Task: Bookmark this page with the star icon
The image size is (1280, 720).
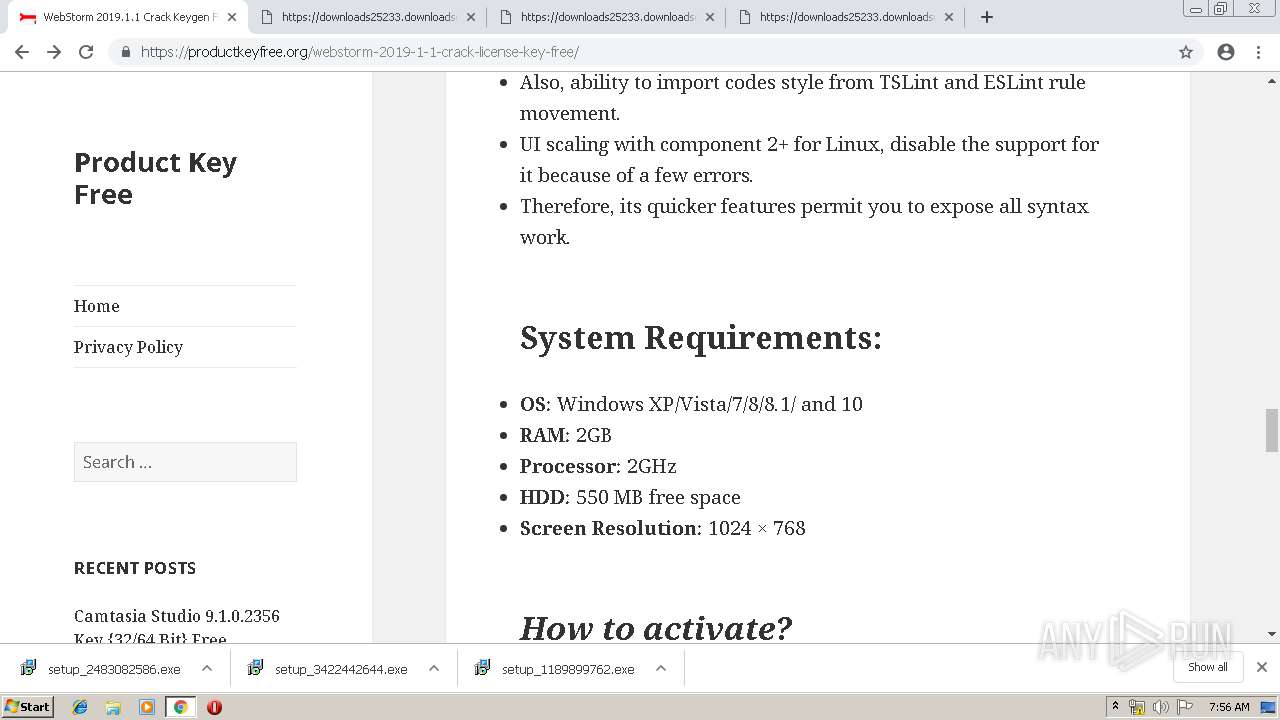Action: [x=1186, y=52]
